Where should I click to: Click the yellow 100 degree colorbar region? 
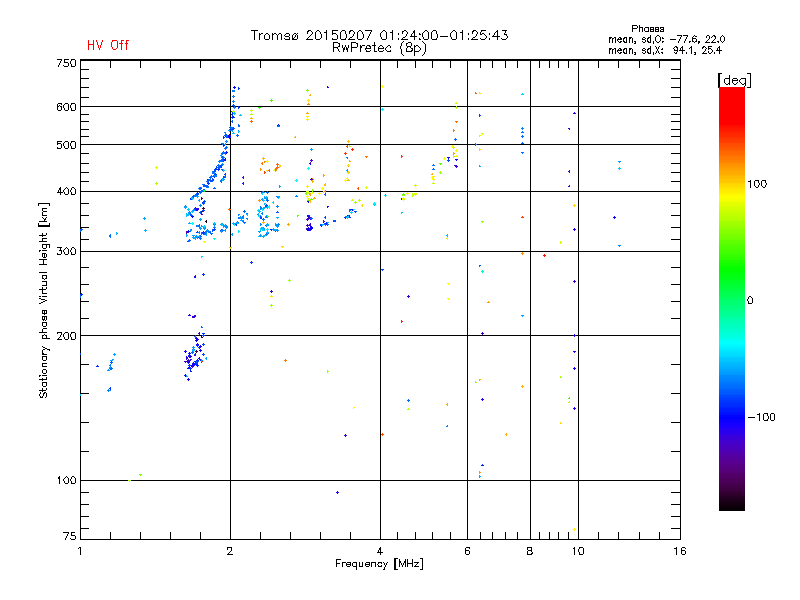732,184
